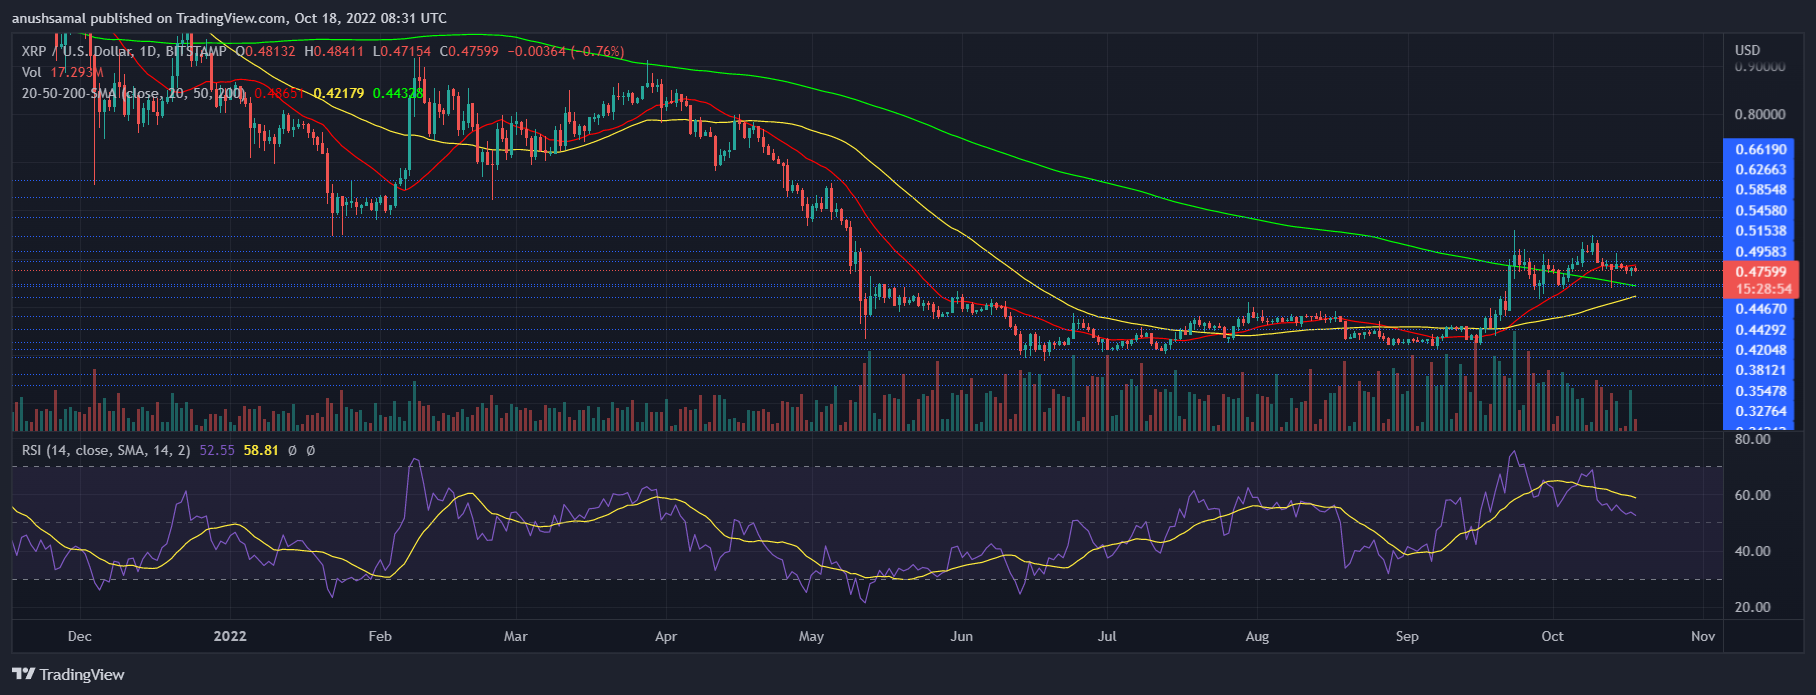This screenshot has width=1816, height=695.
Task: Click the Oct label on time axis
Action: coord(1553,636)
